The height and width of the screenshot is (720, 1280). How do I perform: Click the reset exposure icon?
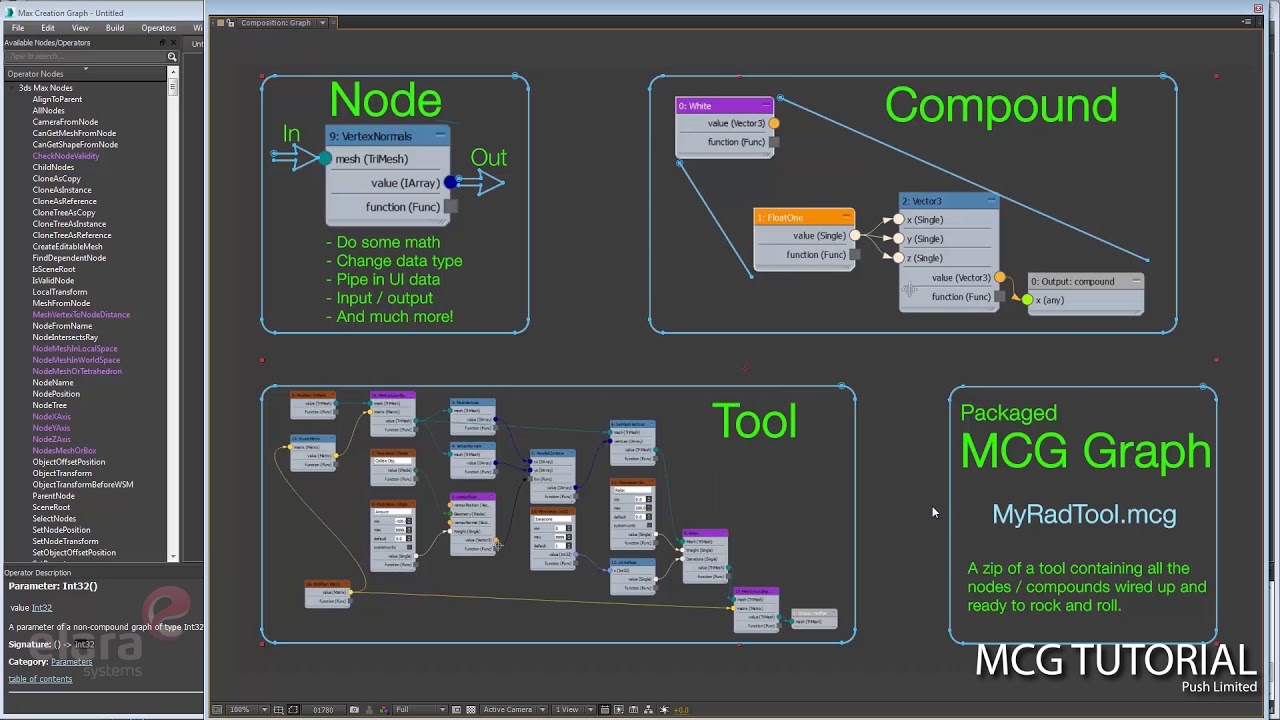(x=664, y=710)
